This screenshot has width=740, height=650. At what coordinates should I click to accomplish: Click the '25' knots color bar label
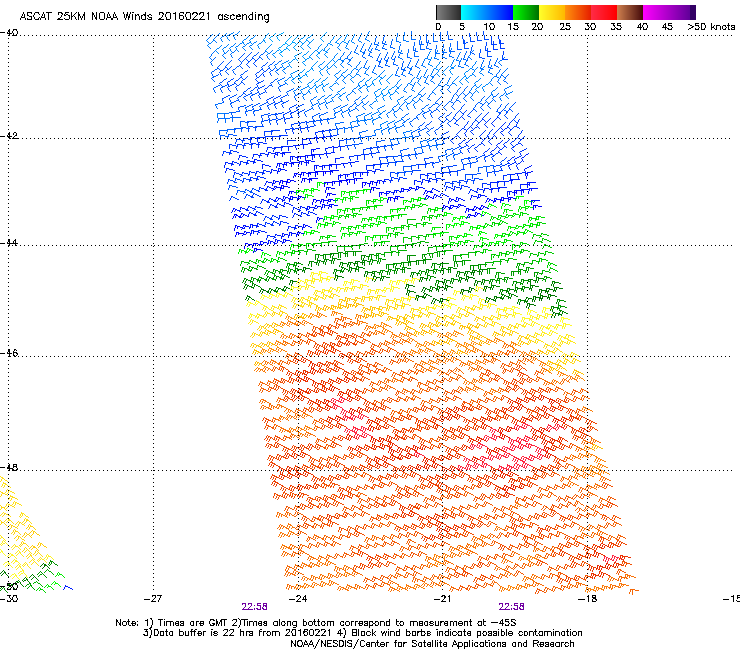[565, 27]
